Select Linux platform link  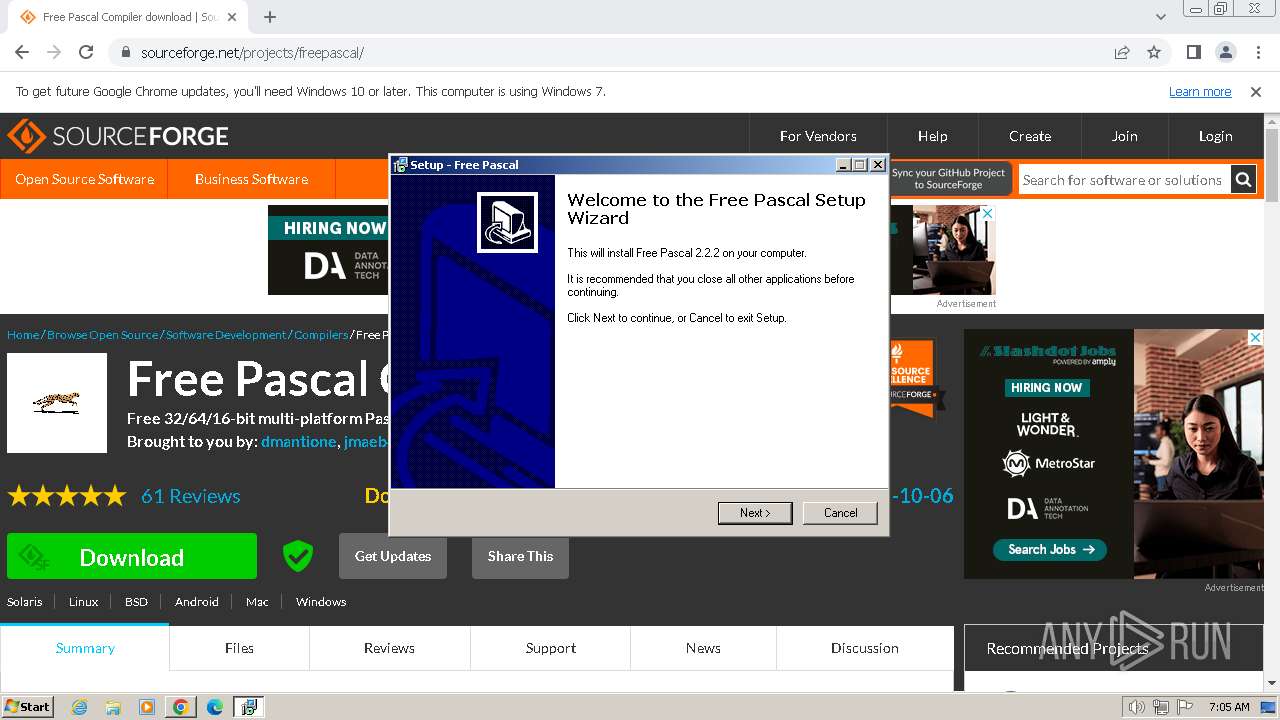point(83,602)
